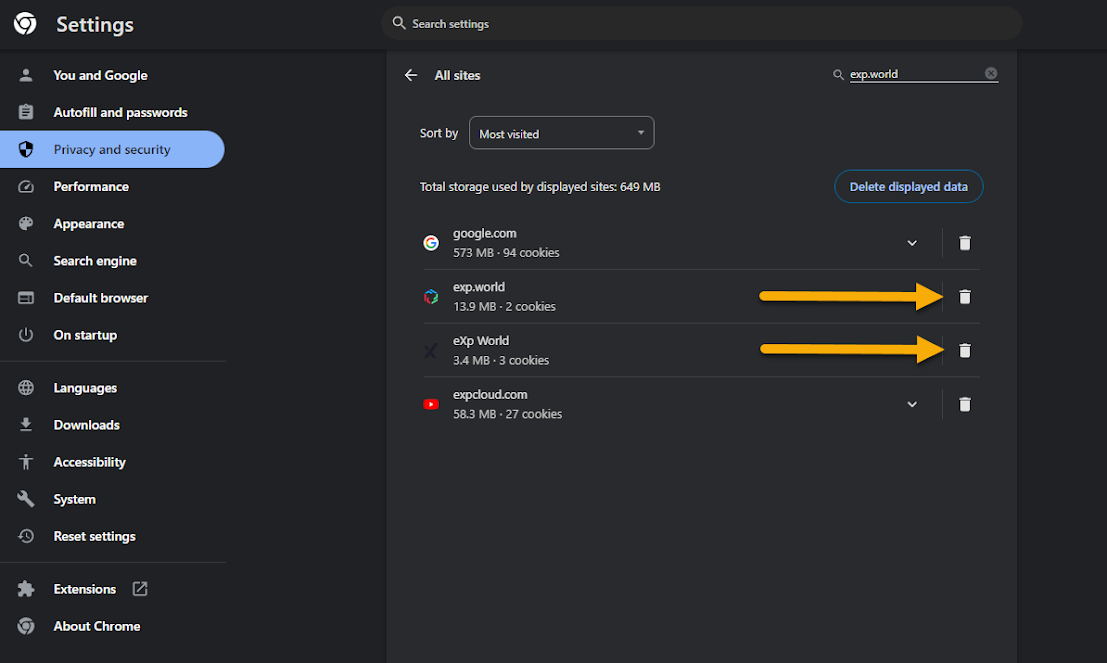Go back using the All sites arrow
The height and width of the screenshot is (663, 1107).
pos(411,75)
